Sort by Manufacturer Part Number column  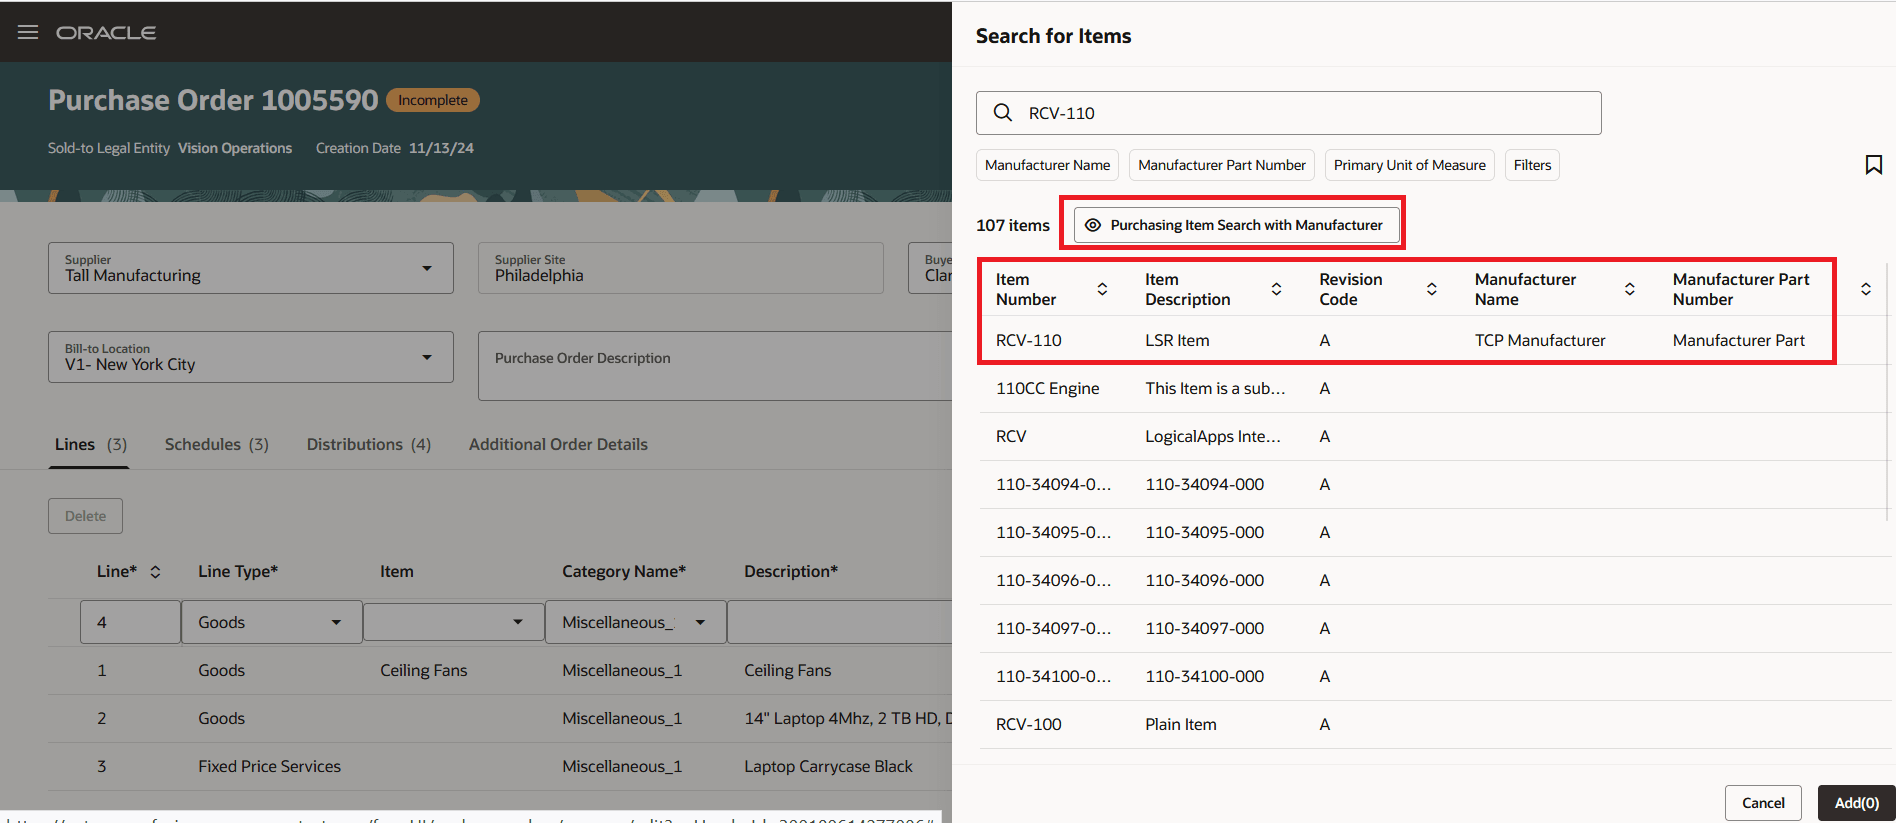1865,289
